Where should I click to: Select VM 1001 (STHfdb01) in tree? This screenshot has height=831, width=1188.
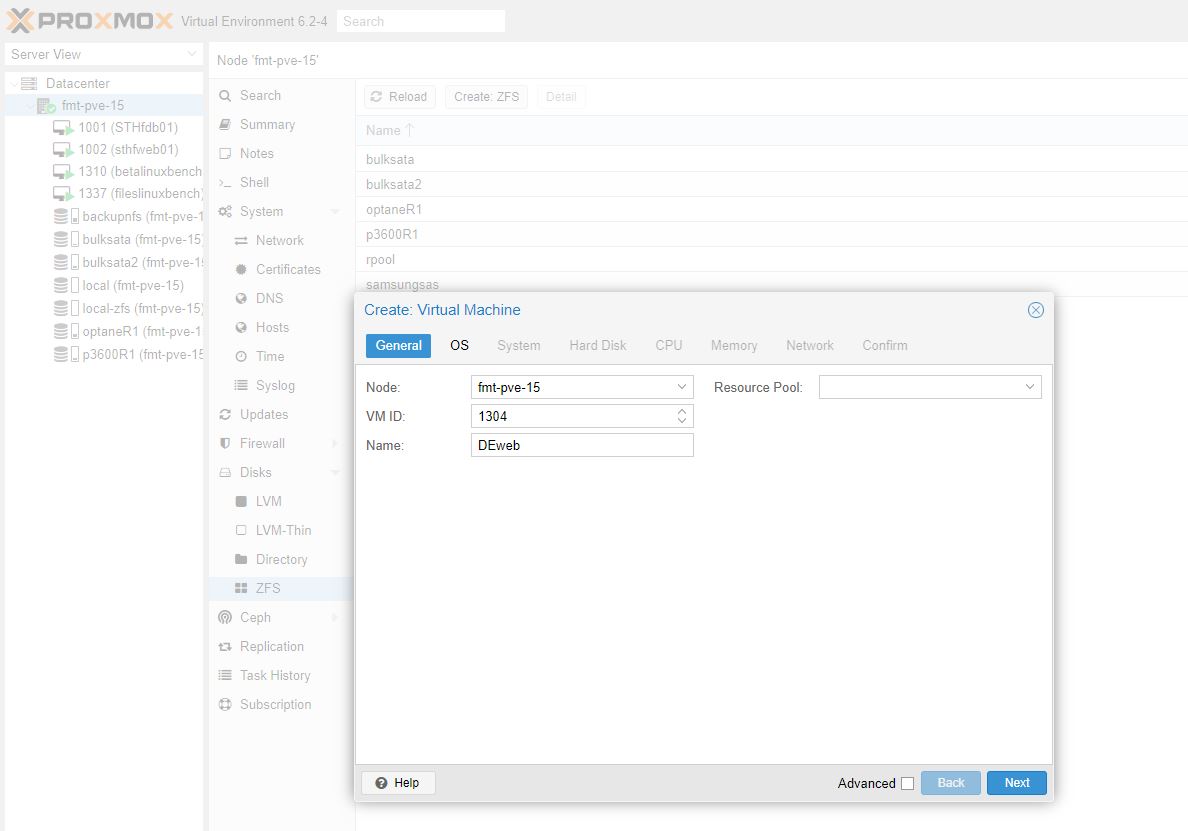[127, 128]
